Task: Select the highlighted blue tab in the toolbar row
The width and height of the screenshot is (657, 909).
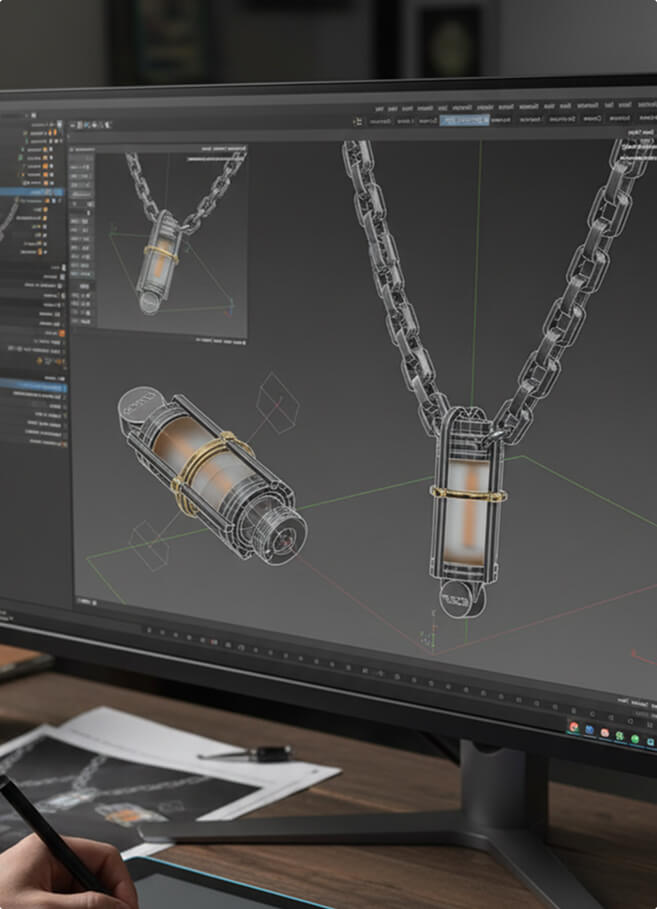Action: [x=463, y=119]
